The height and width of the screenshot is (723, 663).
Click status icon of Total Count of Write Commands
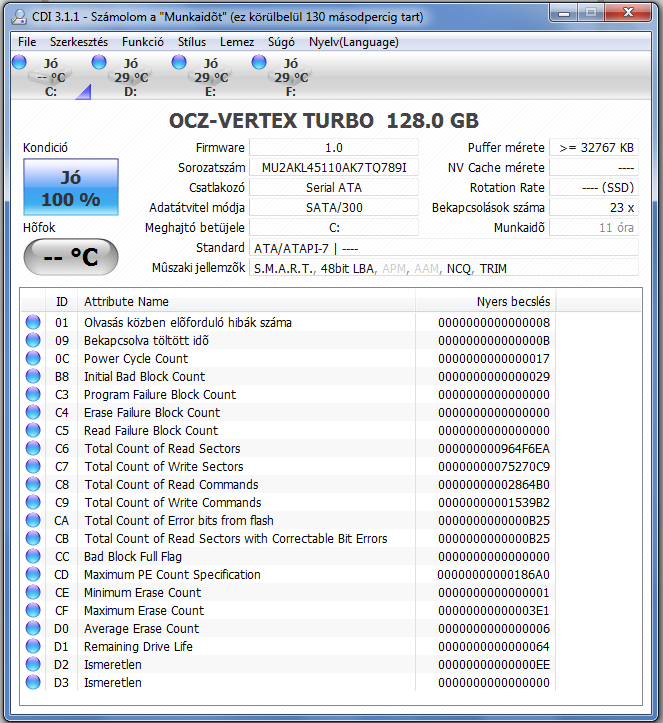click(33, 502)
